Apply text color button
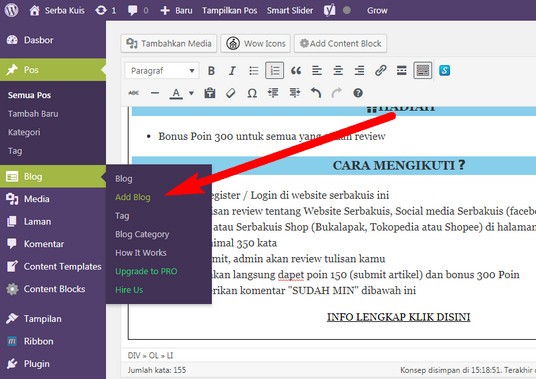Image resolution: width=536 pixels, height=379 pixels. tap(176, 93)
